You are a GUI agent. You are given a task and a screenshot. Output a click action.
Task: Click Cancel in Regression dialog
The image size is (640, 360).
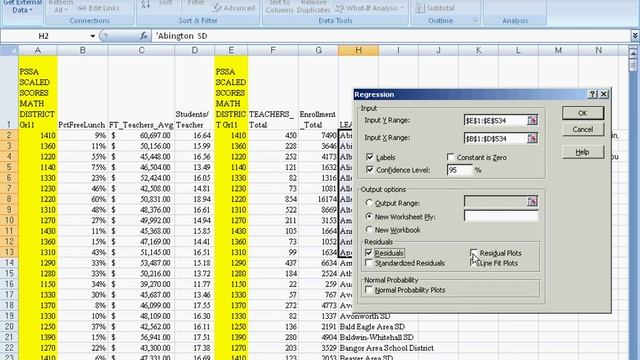coord(582,129)
